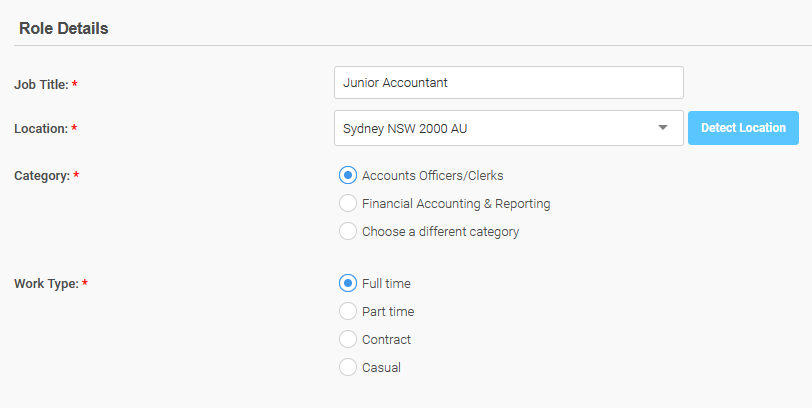The image size is (812, 408).
Task: Click the 'Category:' field label
Action: [42, 176]
